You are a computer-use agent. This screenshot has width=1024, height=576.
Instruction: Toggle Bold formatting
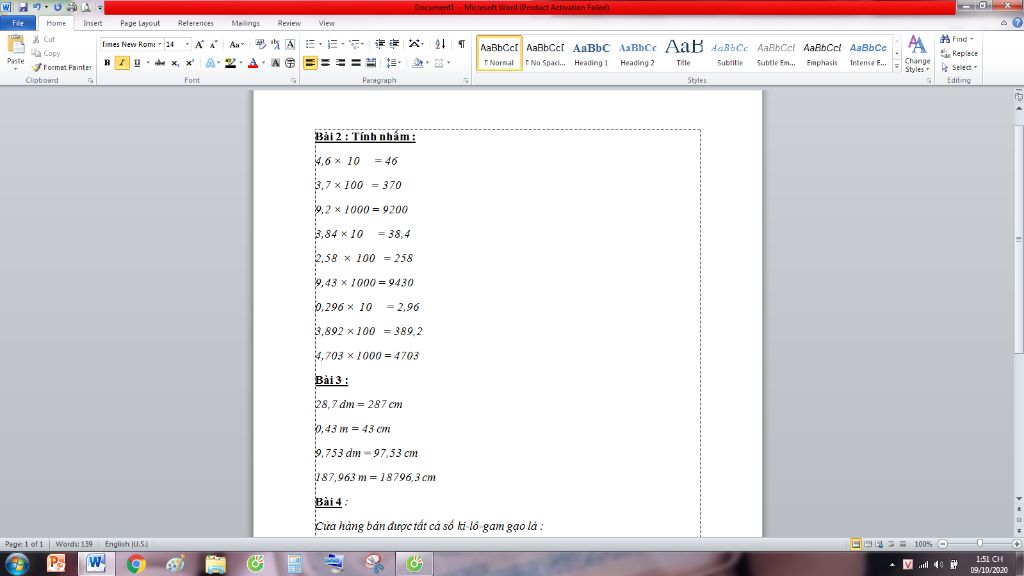tap(107, 63)
